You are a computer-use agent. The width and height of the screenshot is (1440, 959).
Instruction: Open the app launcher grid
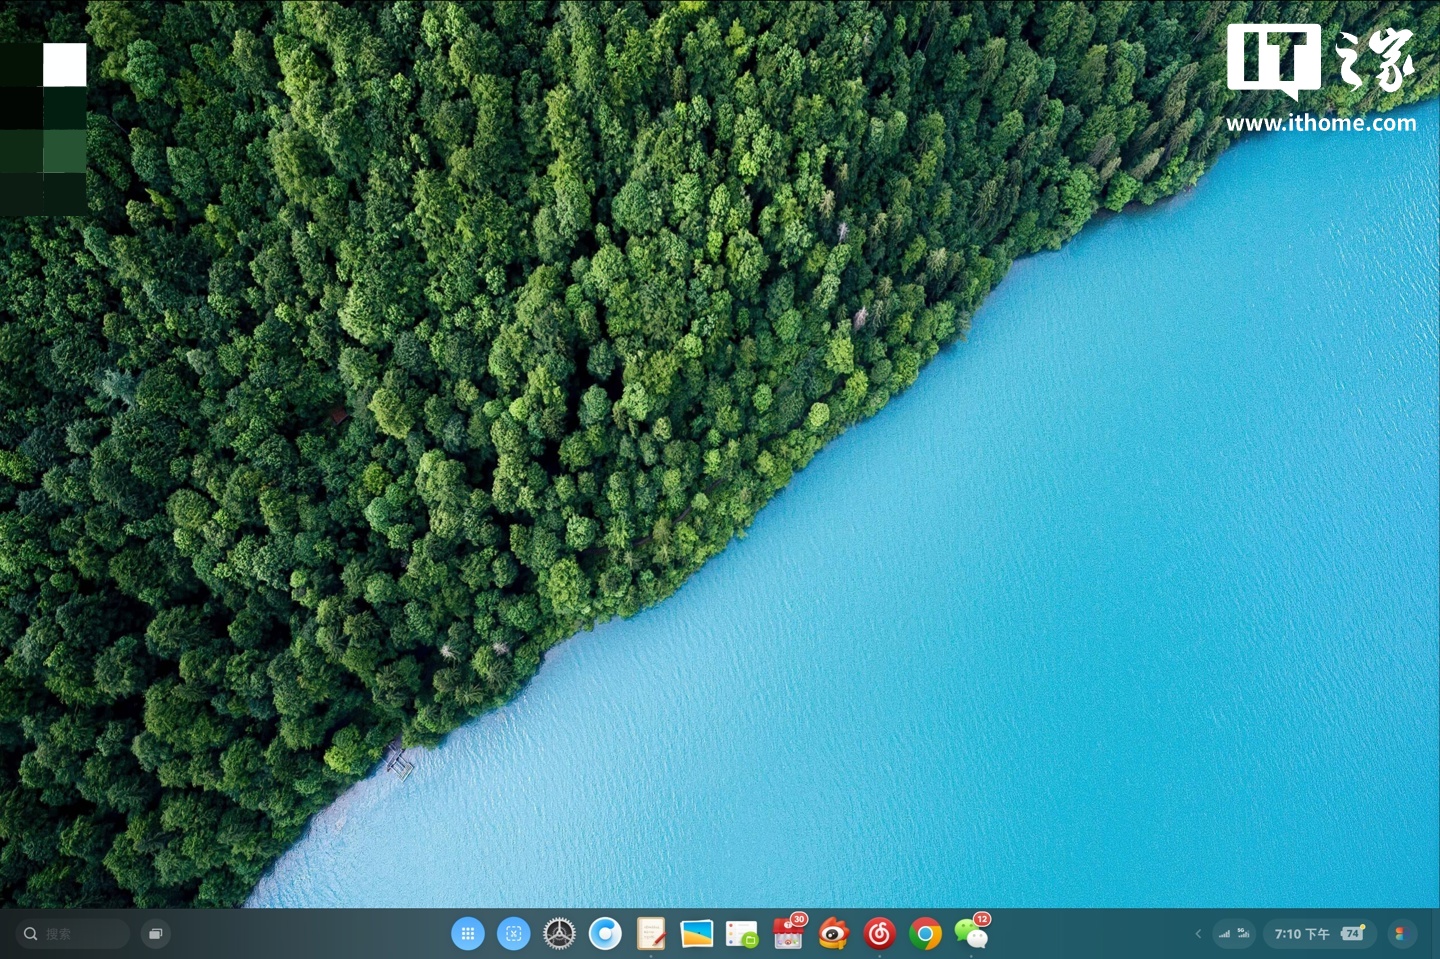[467, 934]
